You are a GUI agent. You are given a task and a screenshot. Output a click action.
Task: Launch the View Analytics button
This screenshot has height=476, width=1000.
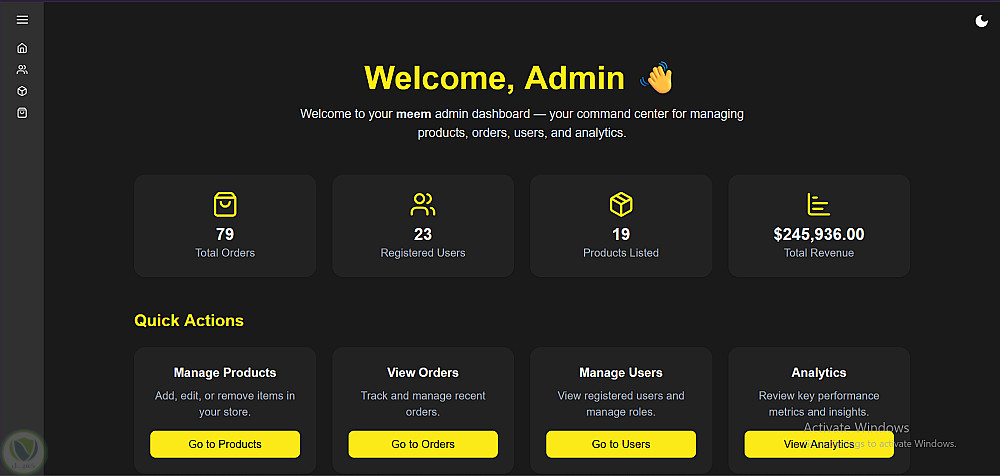819,444
